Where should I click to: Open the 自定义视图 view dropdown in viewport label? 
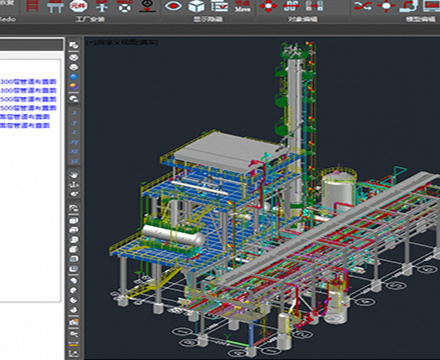[116, 42]
